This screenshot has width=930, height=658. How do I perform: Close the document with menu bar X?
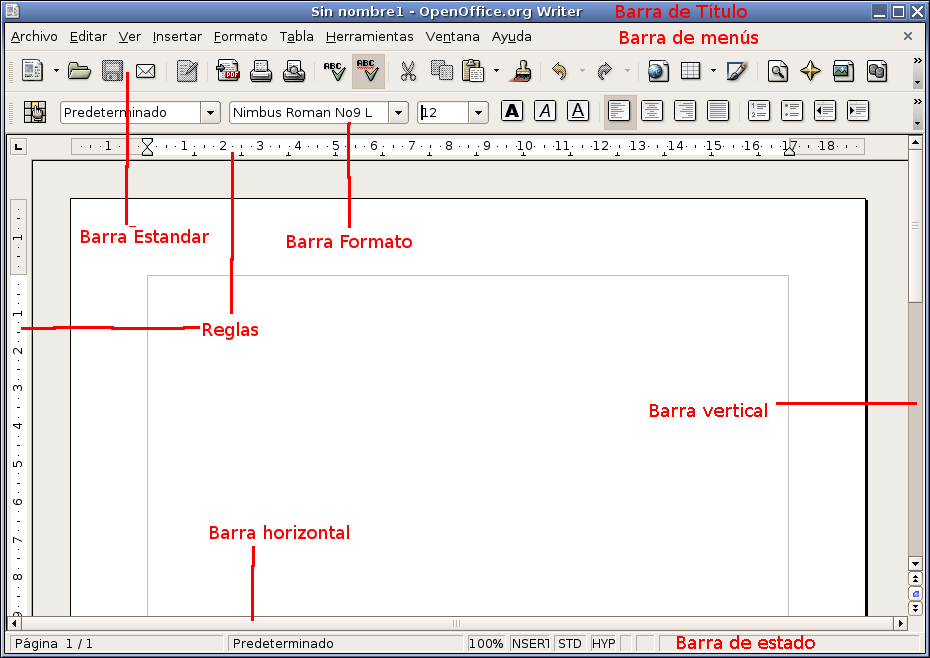point(907,36)
